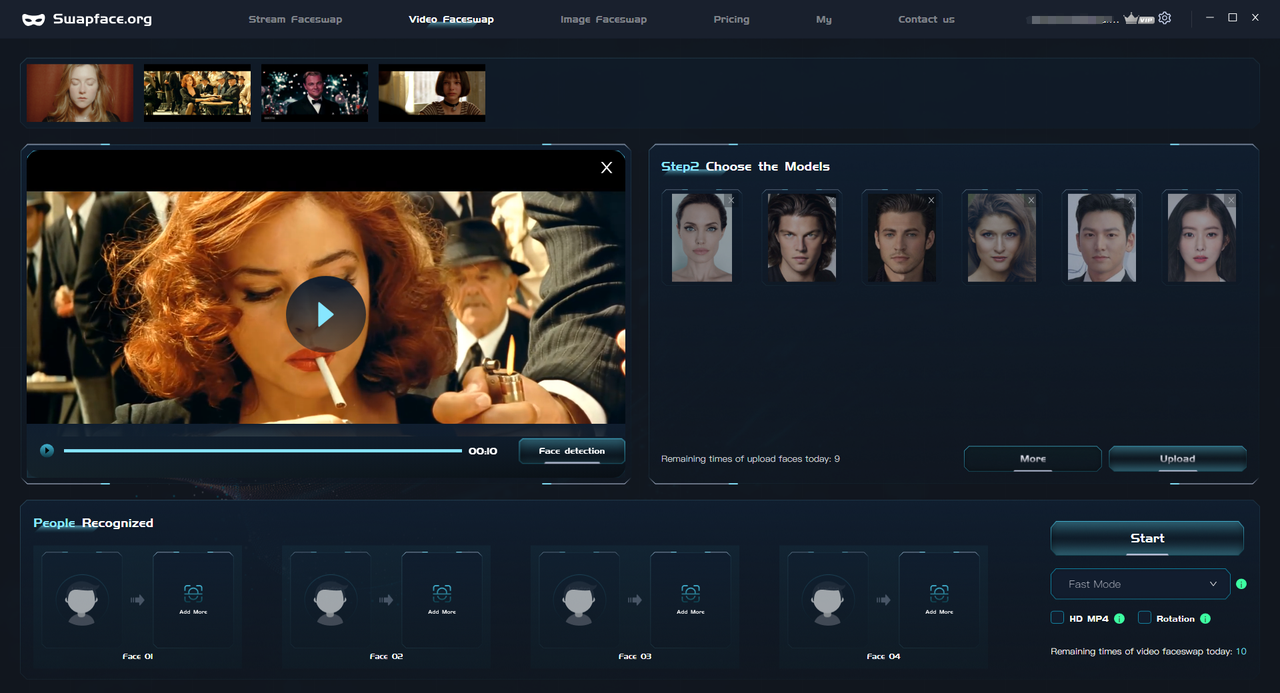Screen dimensions: 1280x693
Task: Choose the group-at-table sample video
Action: tap(197, 93)
